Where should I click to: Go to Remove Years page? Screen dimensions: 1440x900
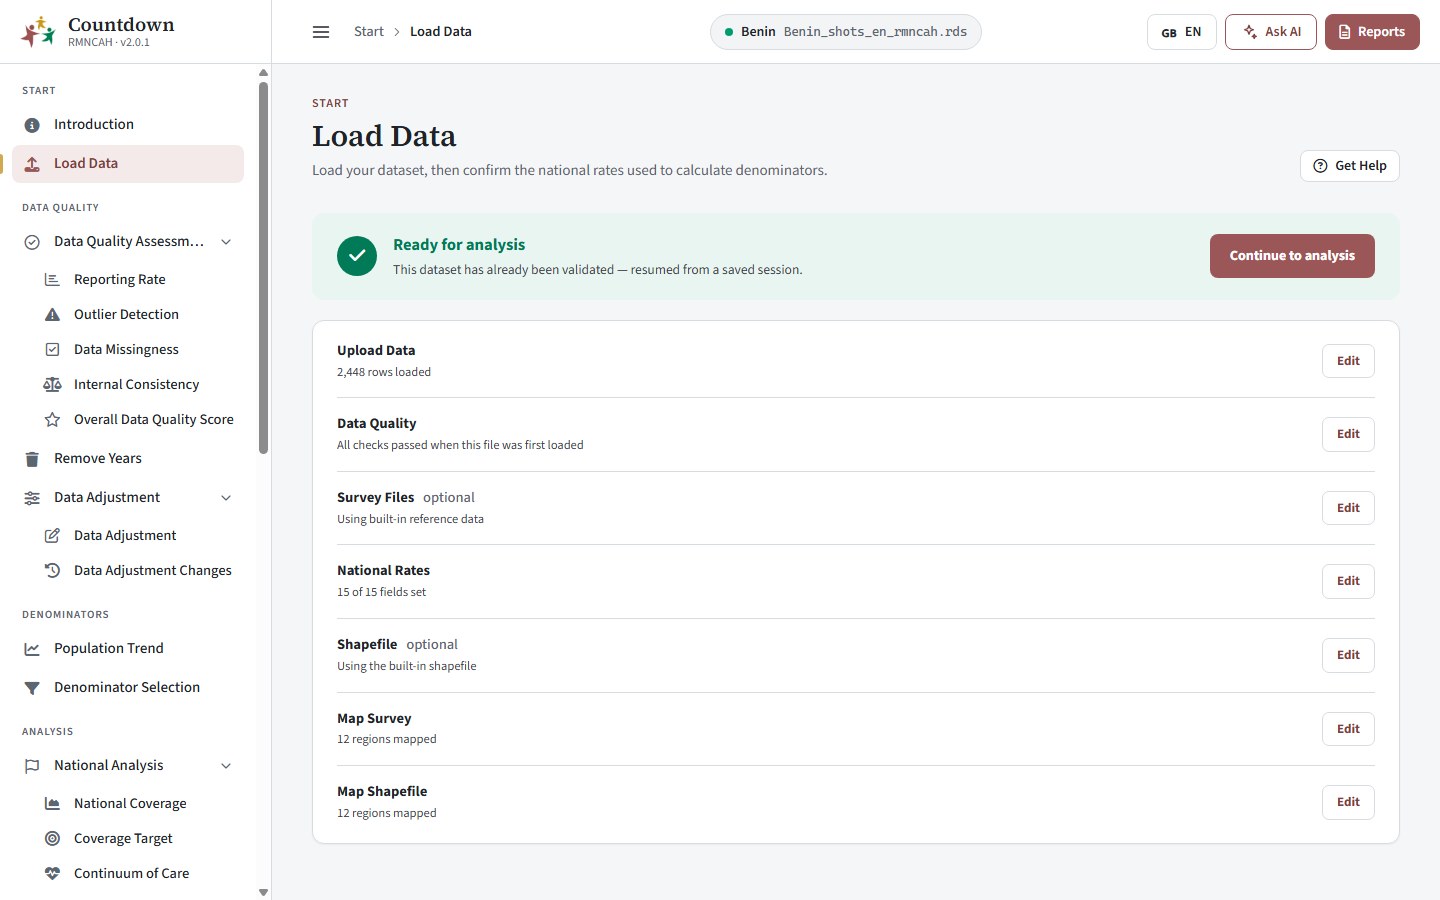coord(128,459)
